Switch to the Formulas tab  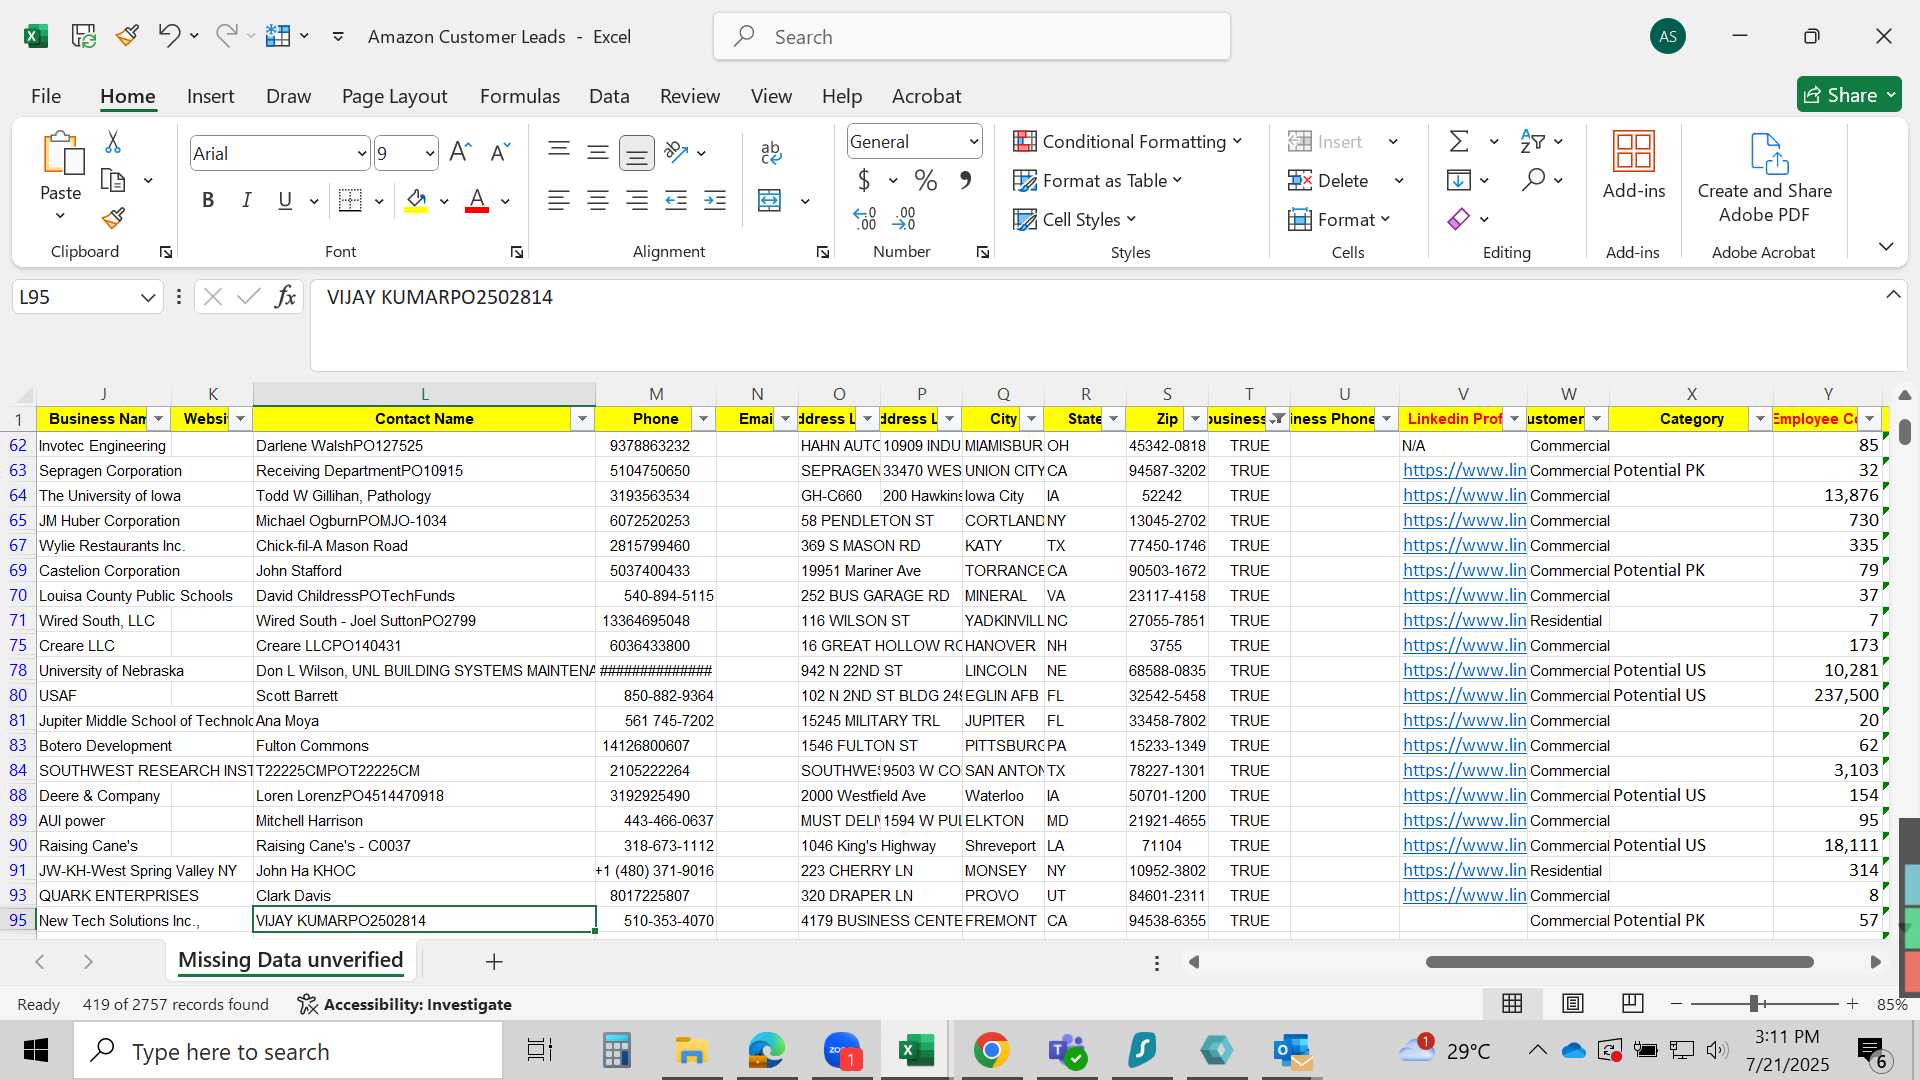click(x=520, y=96)
